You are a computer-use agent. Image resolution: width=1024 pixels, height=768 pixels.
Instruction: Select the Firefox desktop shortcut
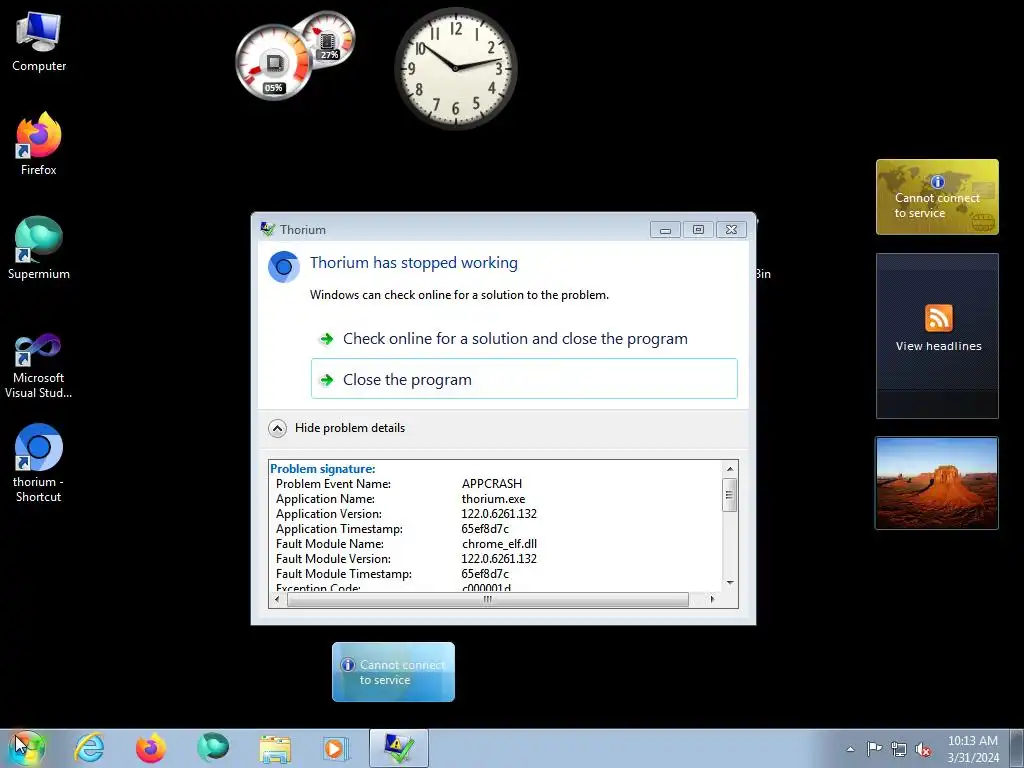[39, 144]
